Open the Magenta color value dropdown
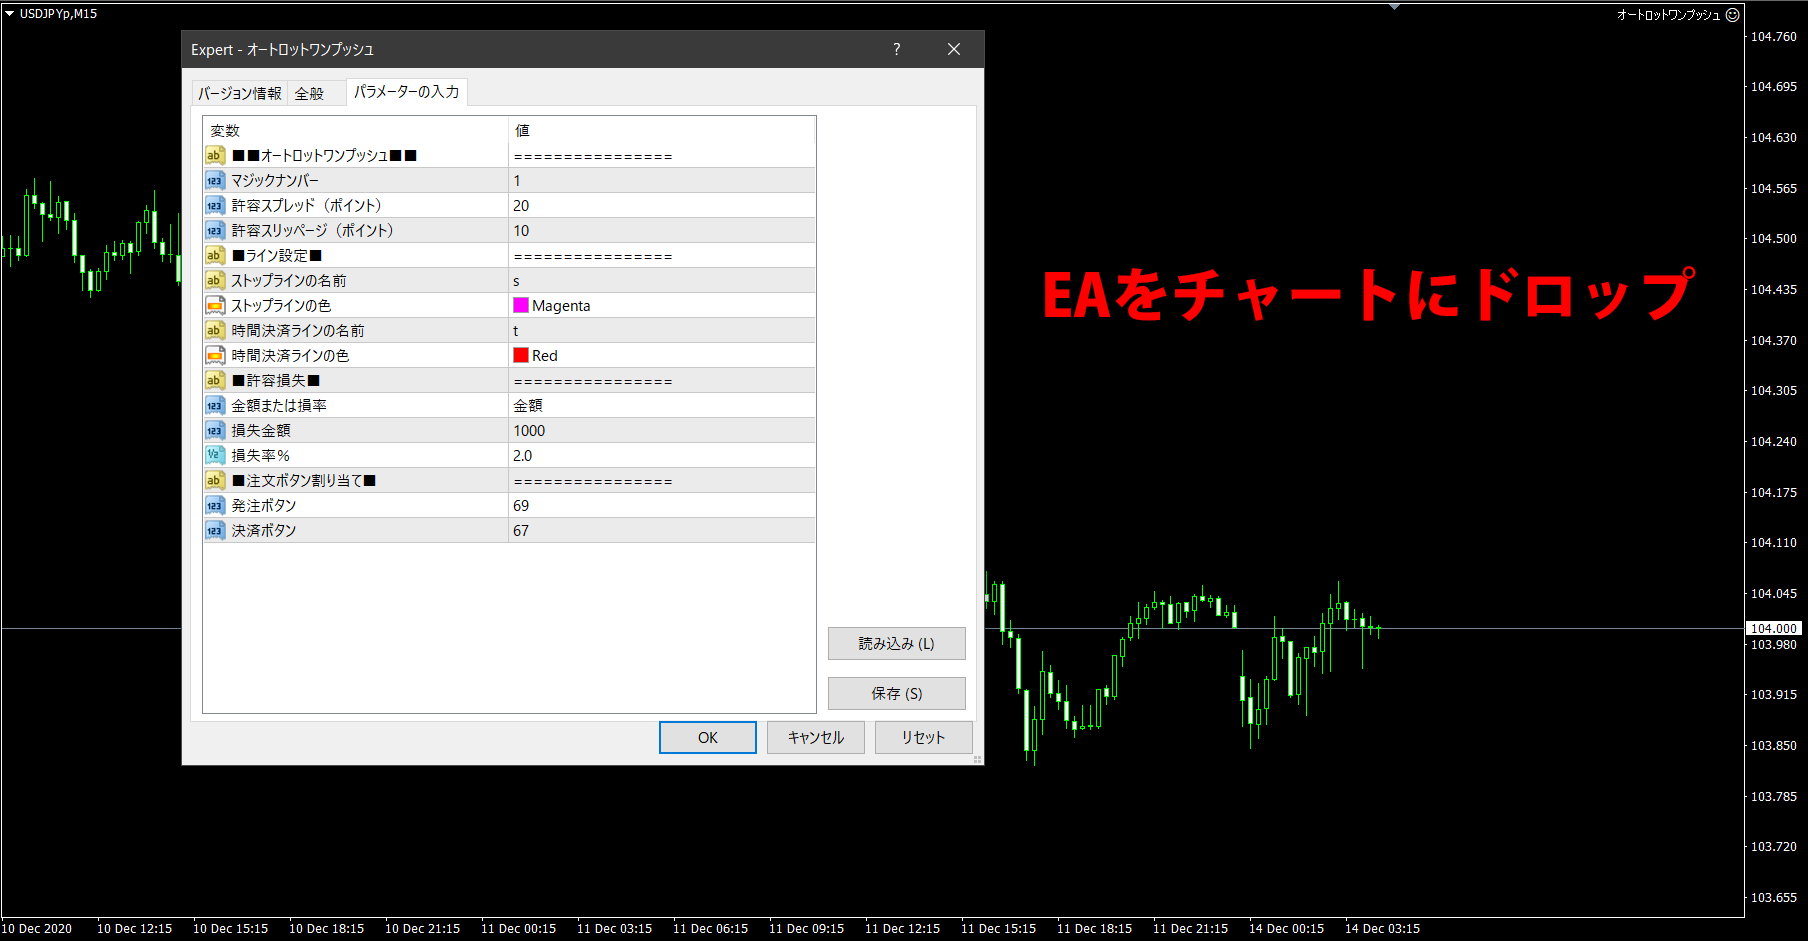This screenshot has height=941, width=1808. point(660,305)
